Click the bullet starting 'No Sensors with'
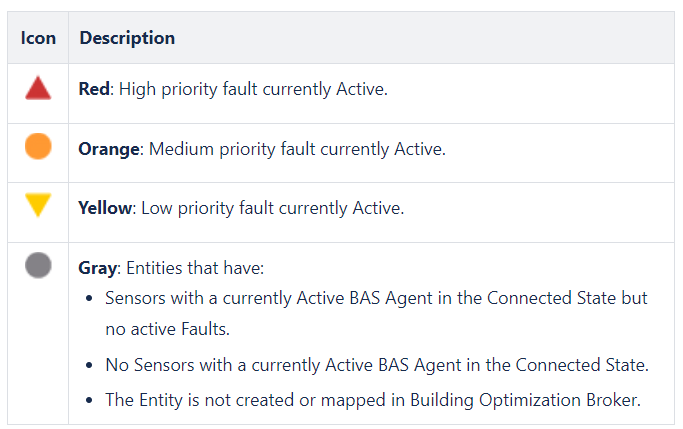The image size is (683, 429). pyautogui.click(x=376, y=365)
